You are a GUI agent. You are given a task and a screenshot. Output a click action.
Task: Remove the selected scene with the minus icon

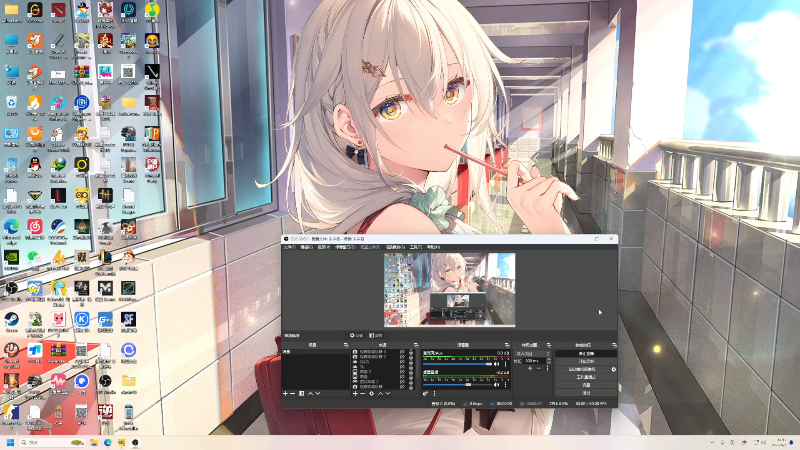(x=292, y=393)
